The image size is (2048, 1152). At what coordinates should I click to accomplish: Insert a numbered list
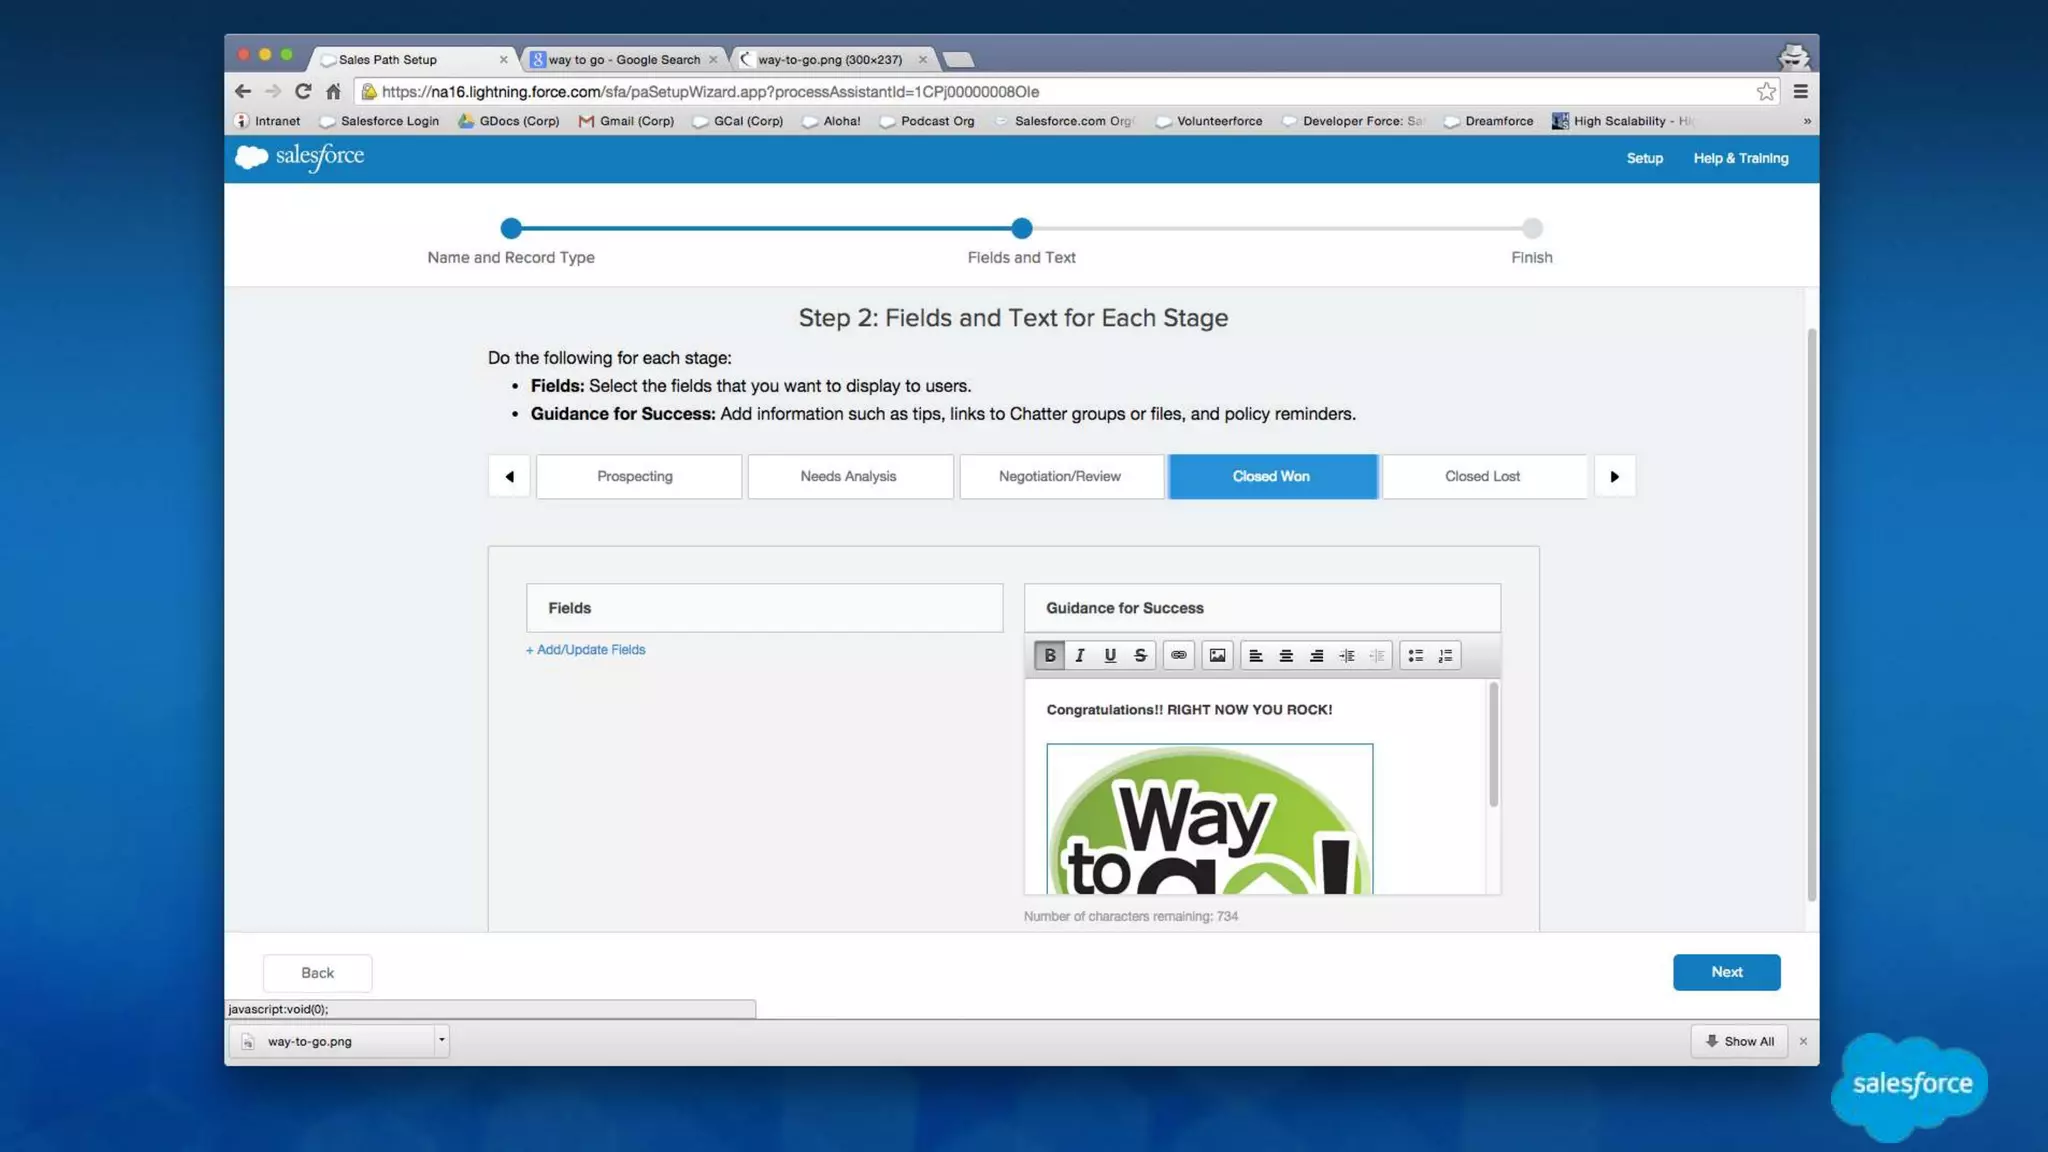(1446, 656)
